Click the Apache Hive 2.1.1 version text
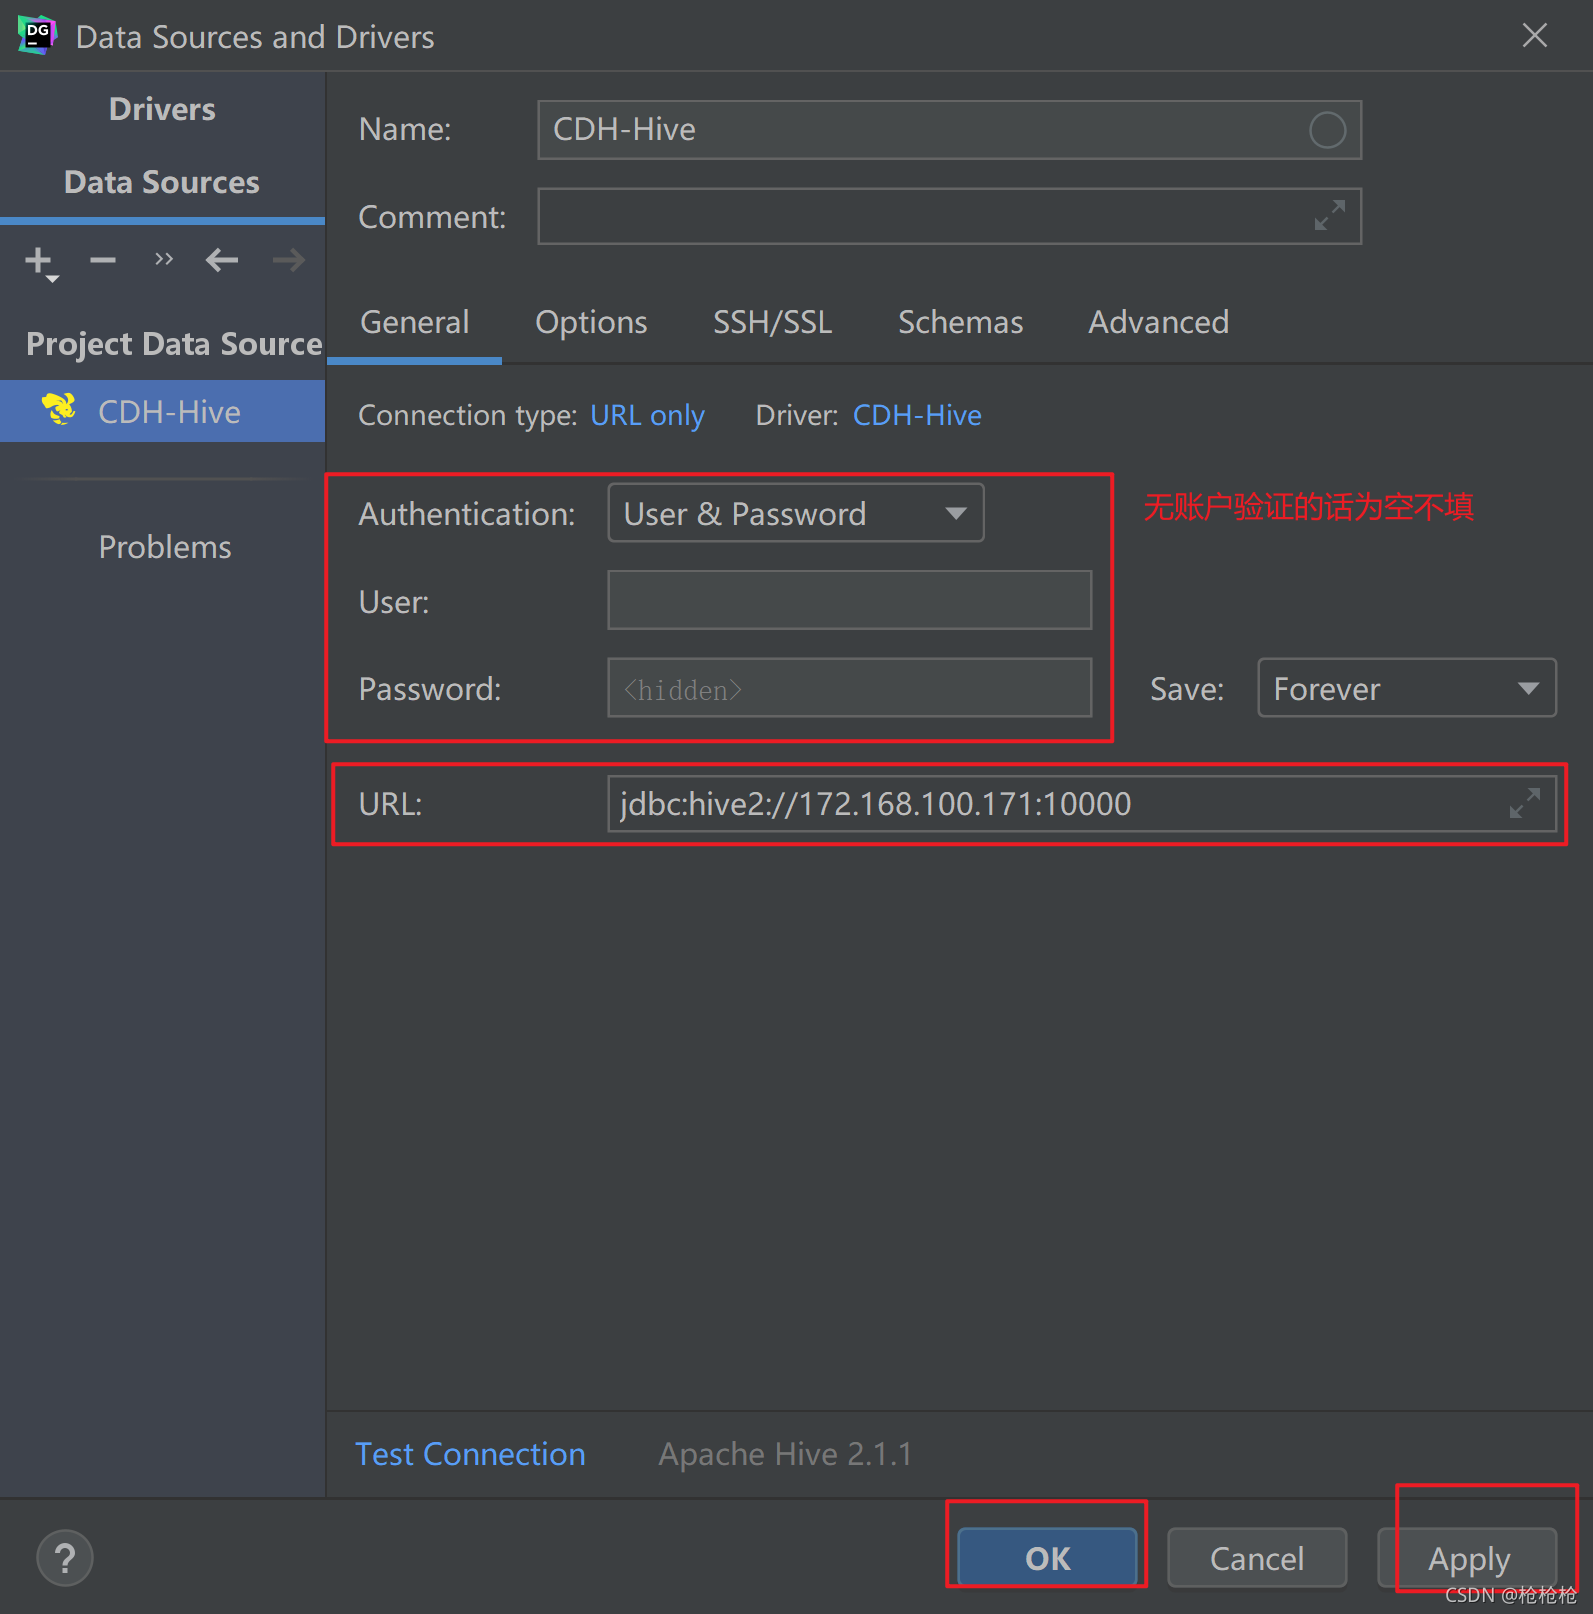The image size is (1593, 1614). click(785, 1454)
